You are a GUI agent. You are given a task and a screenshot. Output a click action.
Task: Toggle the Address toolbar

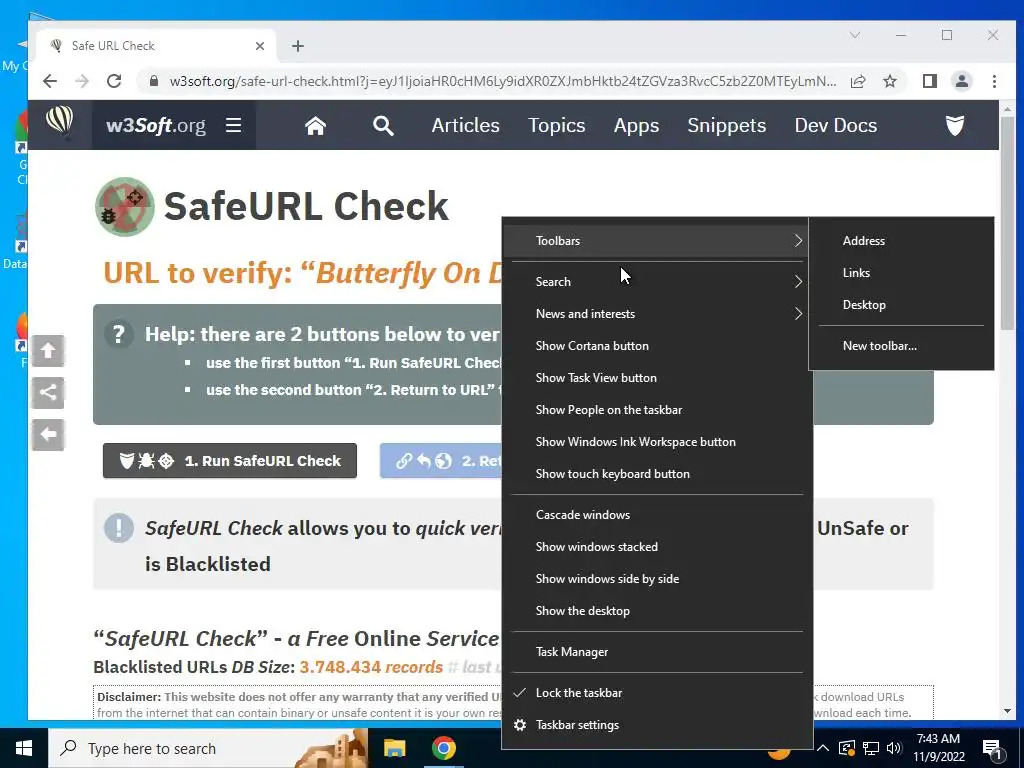[901, 241]
